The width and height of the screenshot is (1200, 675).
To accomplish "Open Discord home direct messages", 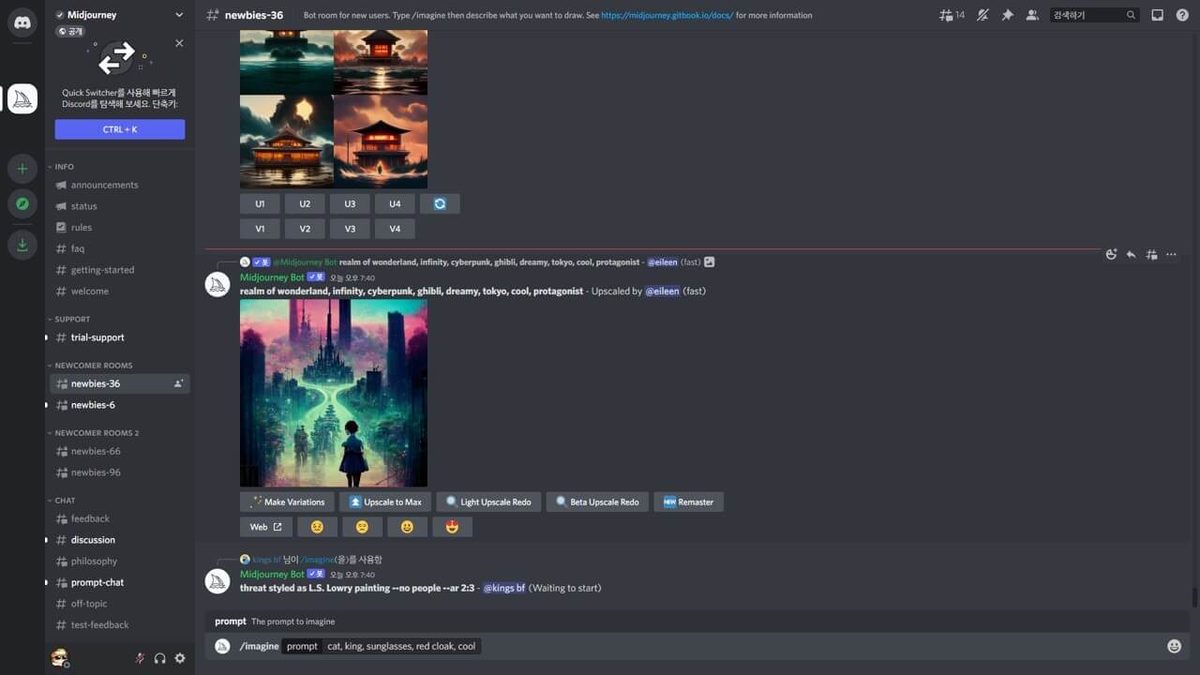I will 22,22.
